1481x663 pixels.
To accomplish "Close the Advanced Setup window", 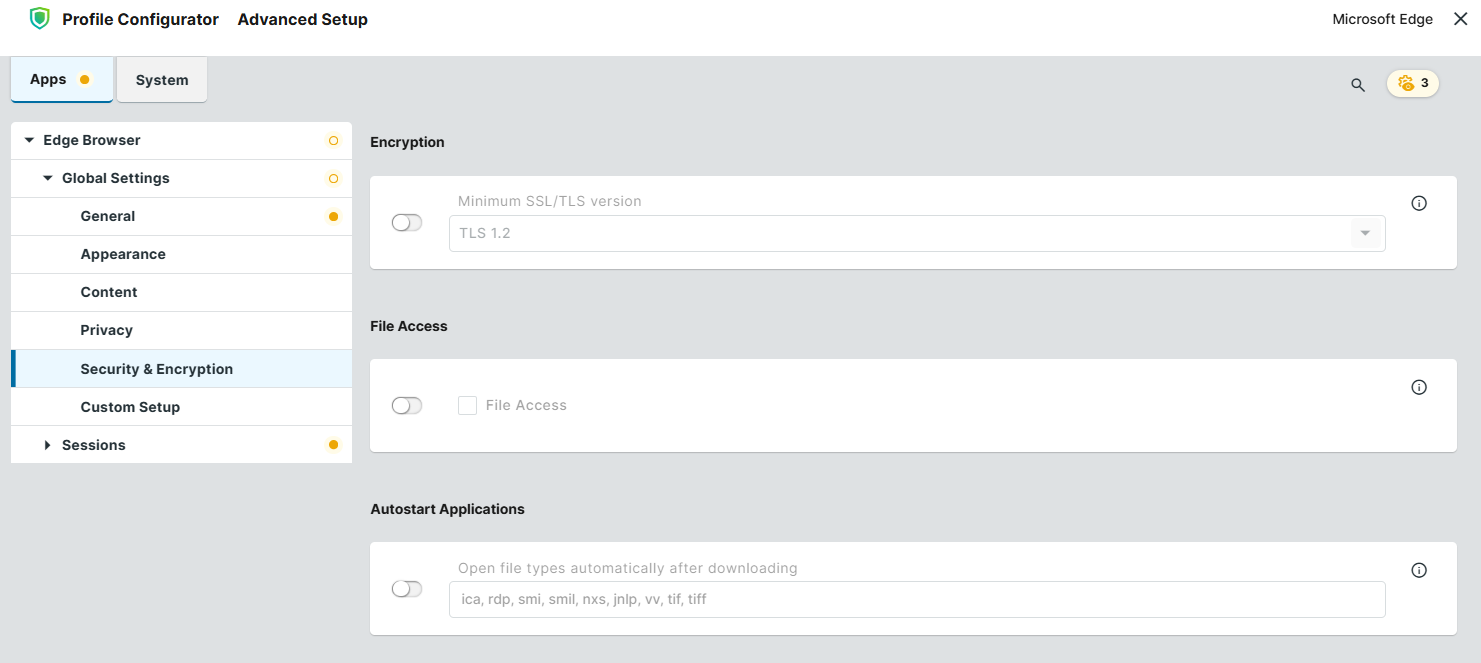I will [x=1460, y=19].
